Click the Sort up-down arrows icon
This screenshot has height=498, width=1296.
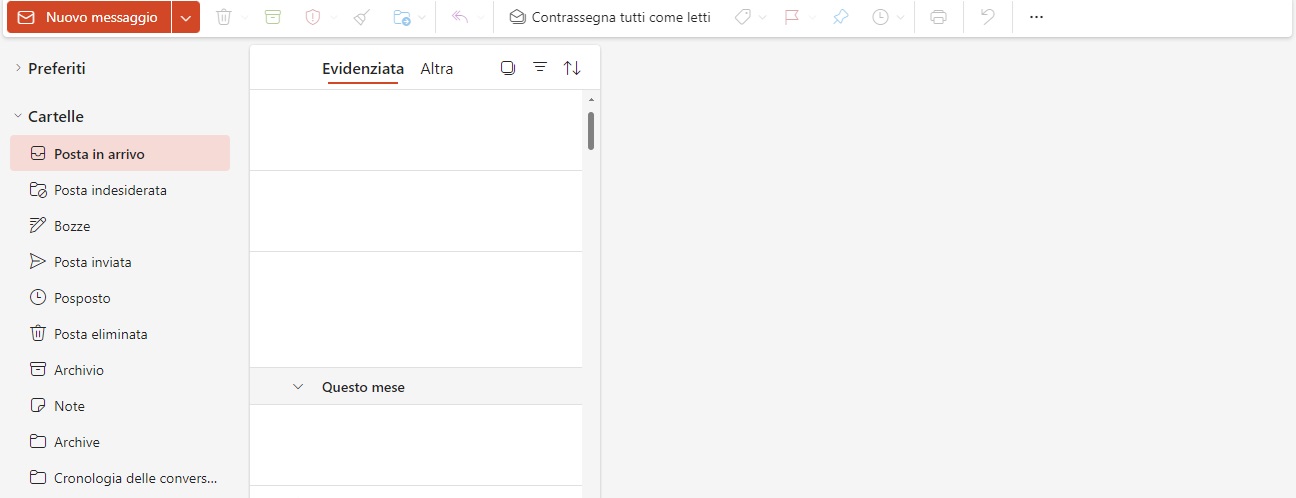click(572, 68)
